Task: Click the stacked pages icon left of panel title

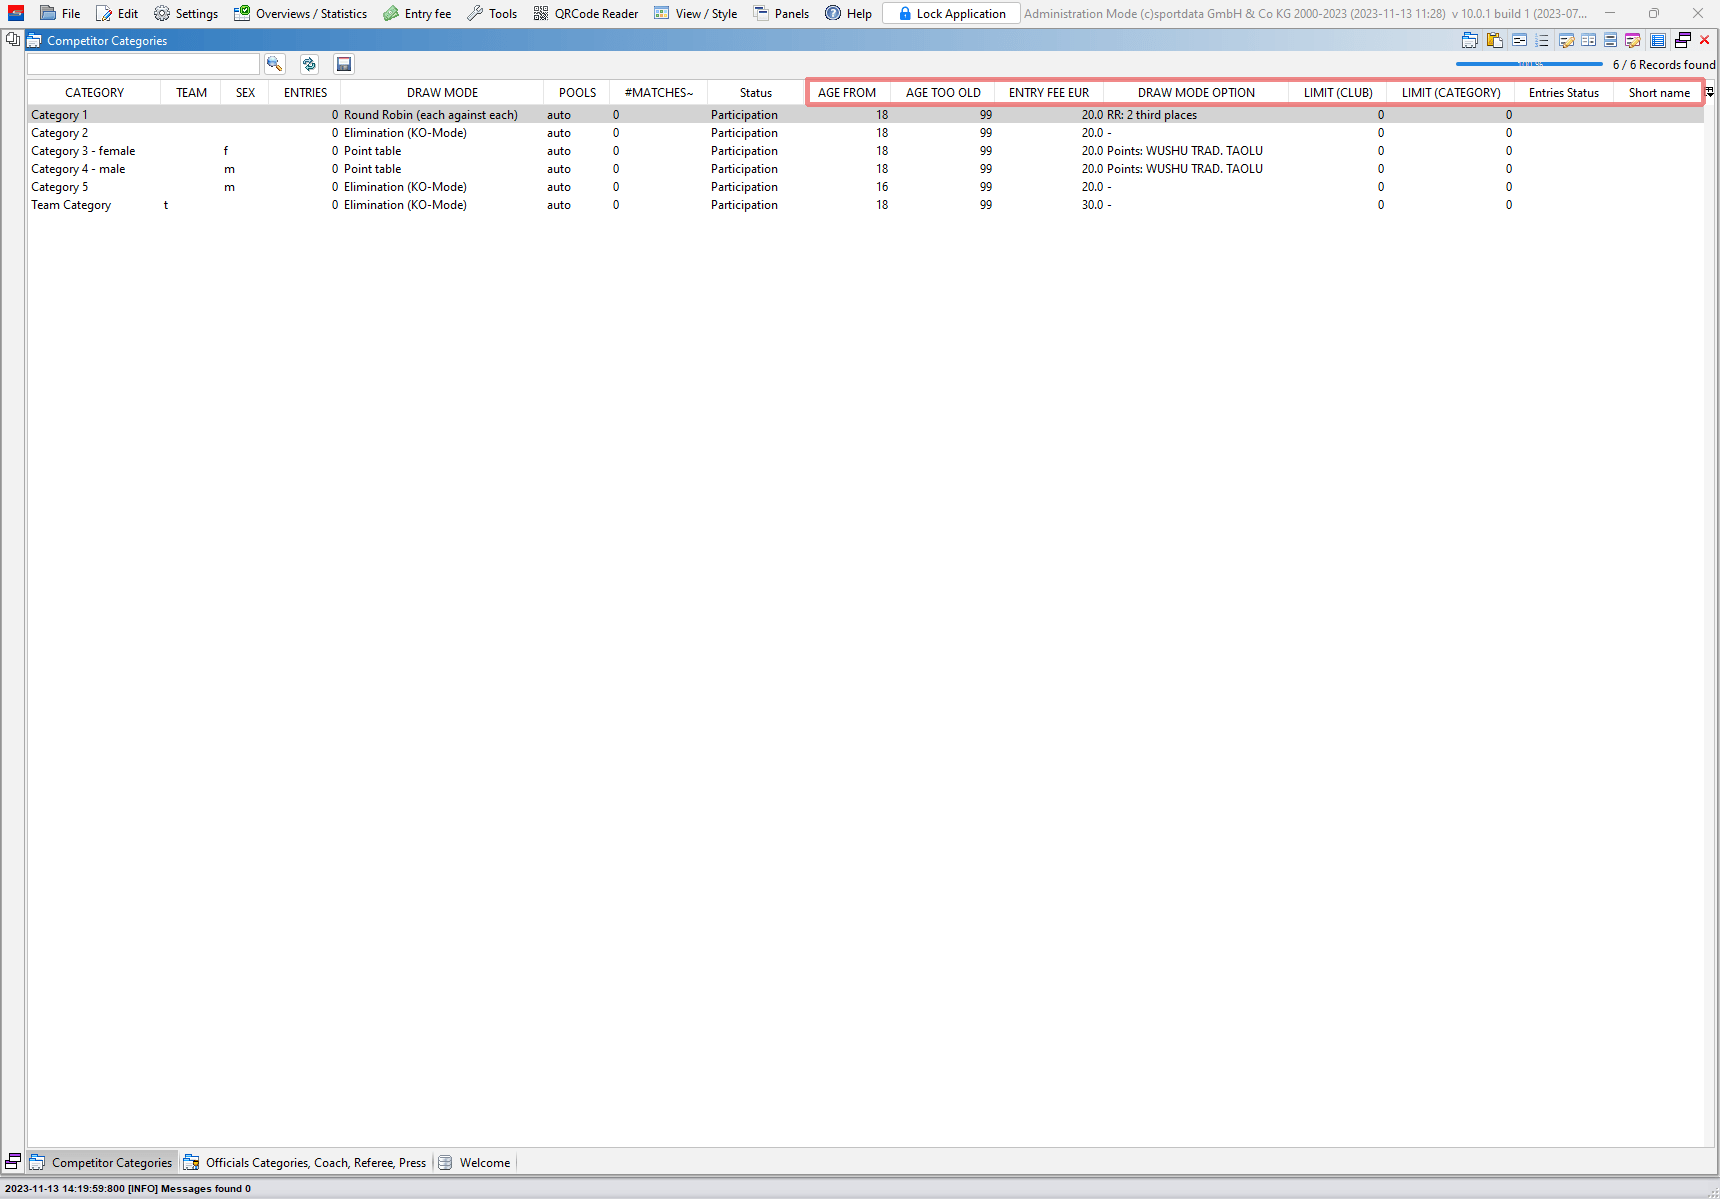Action: (x=13, y=40)
